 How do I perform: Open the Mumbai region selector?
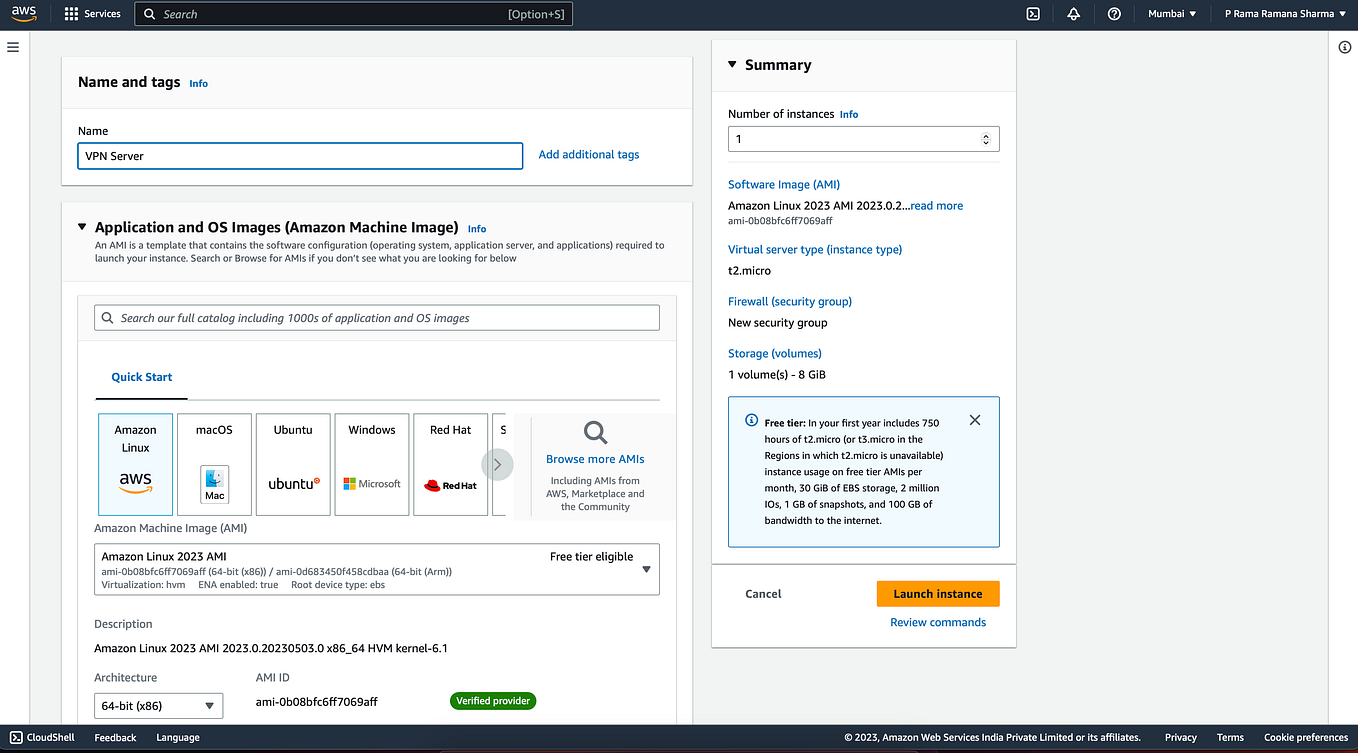click(1170, 14)
